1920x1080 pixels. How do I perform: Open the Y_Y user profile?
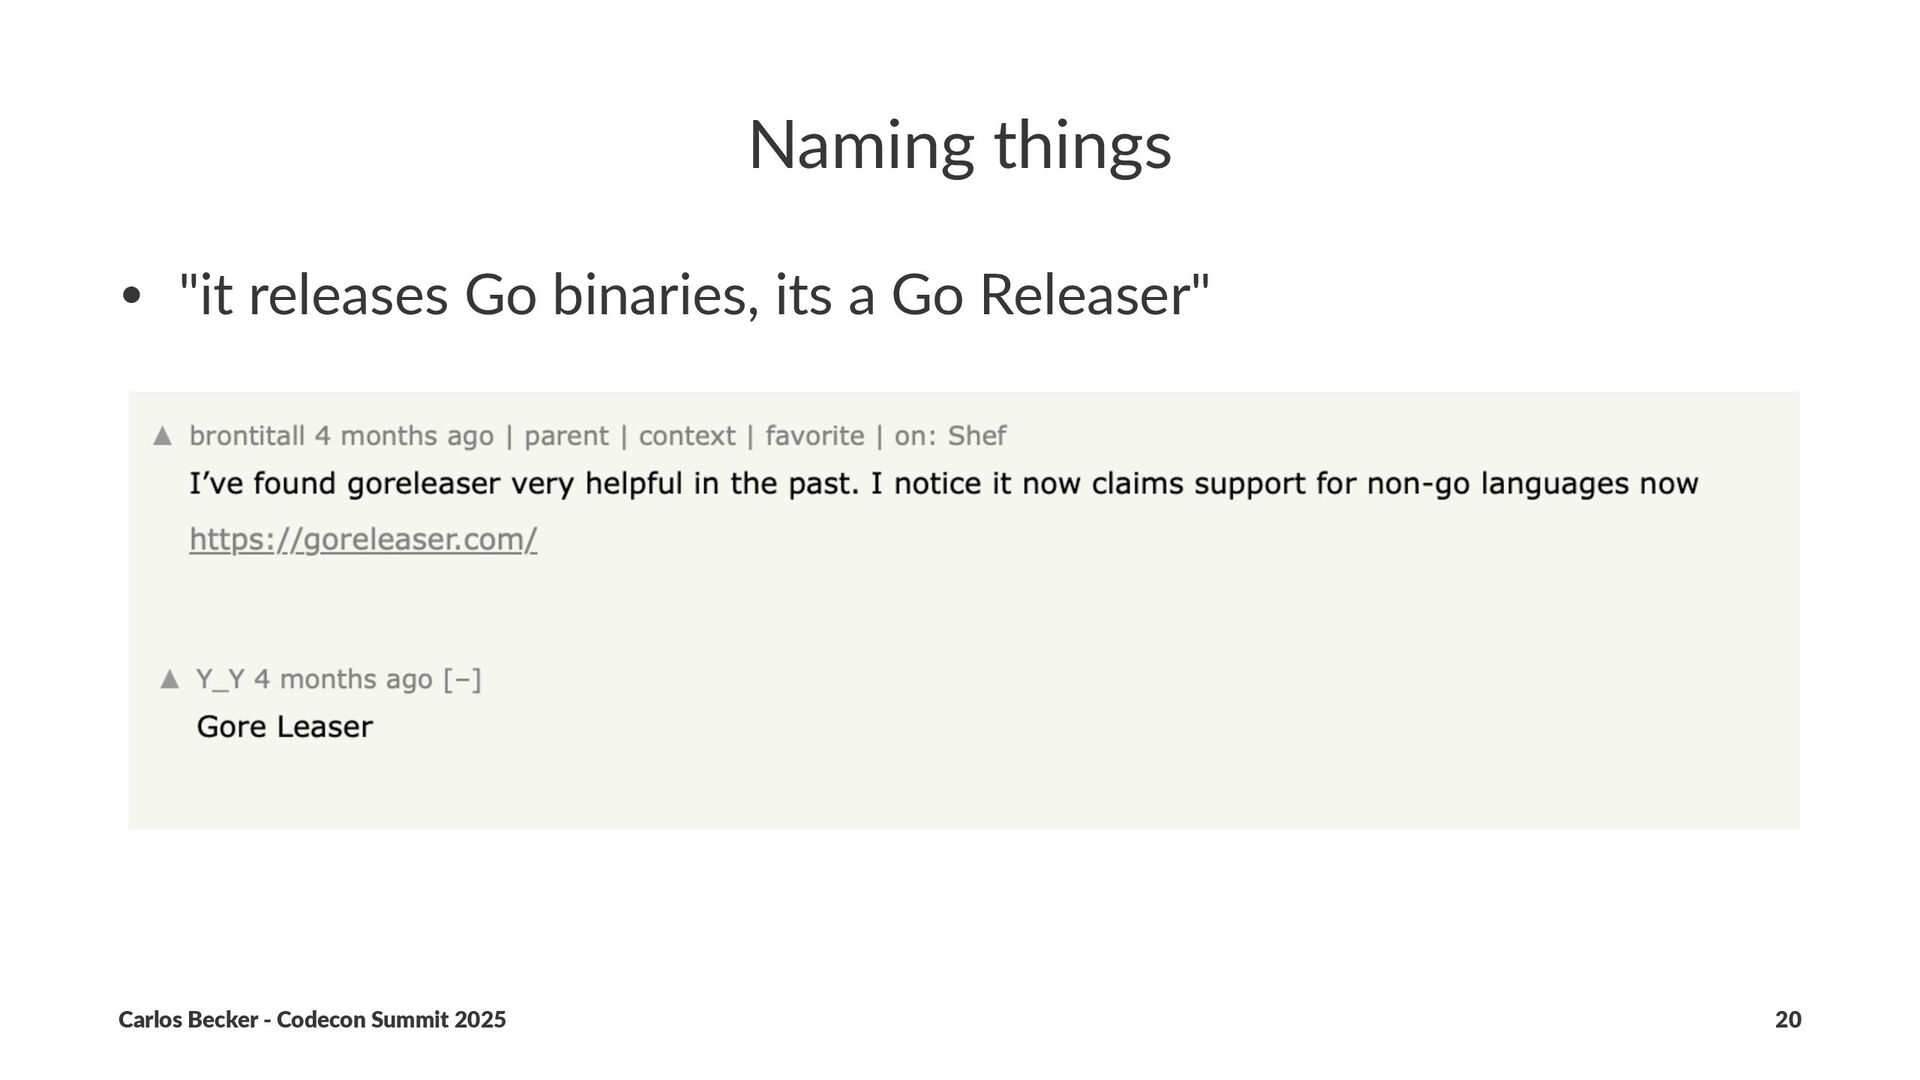pyautogui.click(x=220, y=680)
